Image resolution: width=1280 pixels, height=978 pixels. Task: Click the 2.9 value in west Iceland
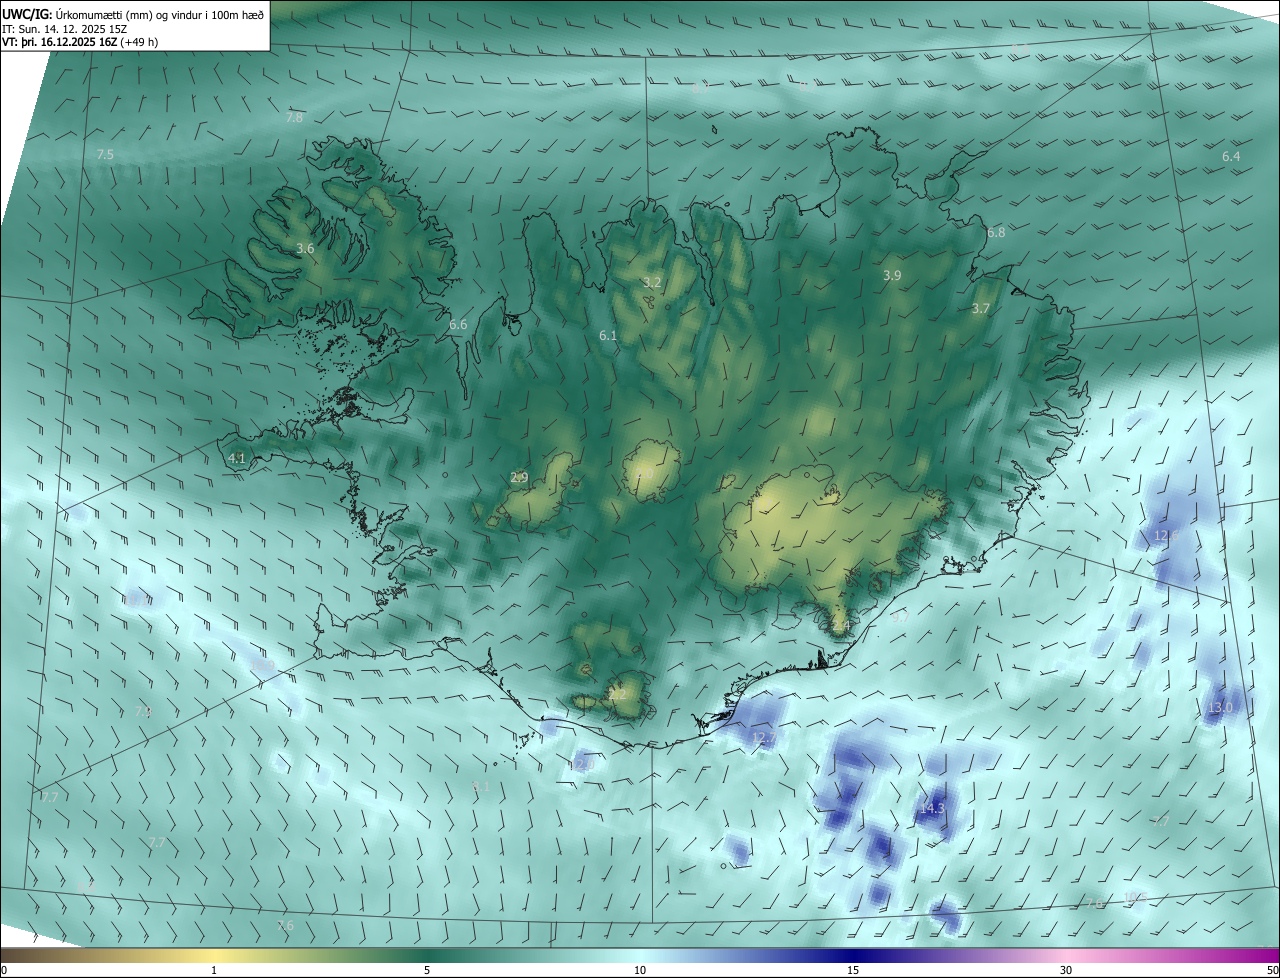(519, 478)
